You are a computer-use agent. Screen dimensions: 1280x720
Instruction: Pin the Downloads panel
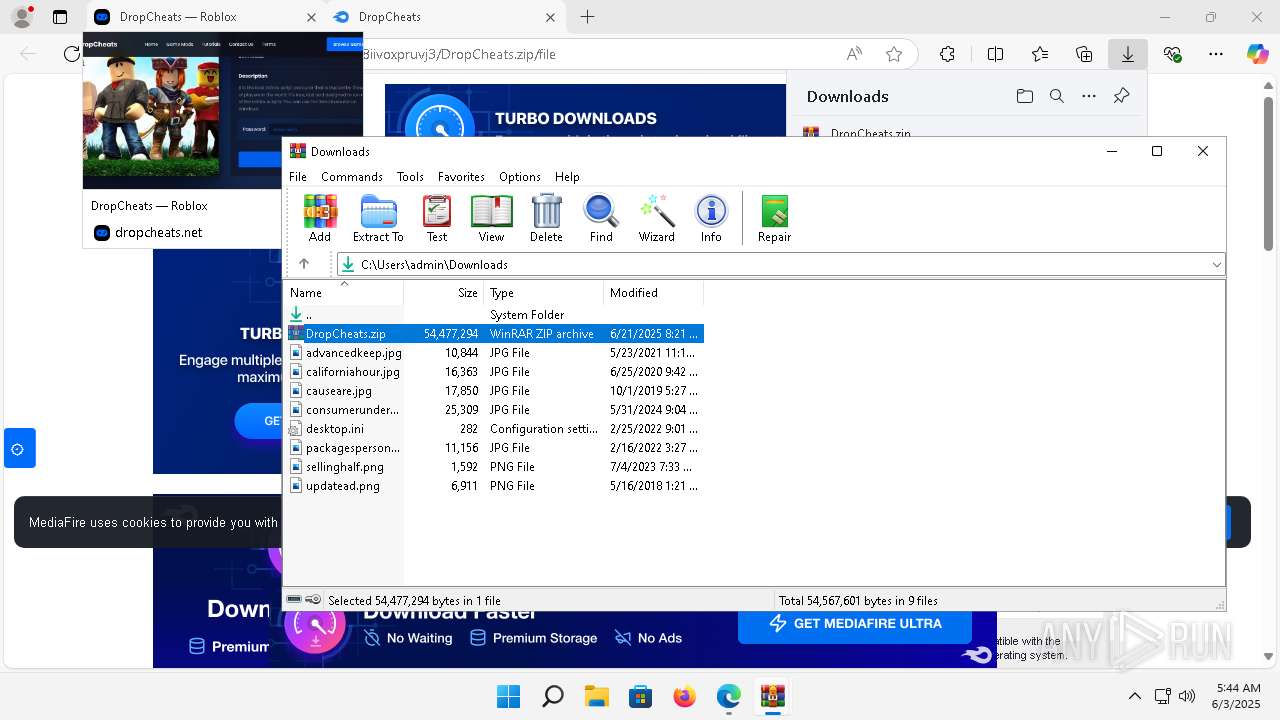pos(1121,96)
